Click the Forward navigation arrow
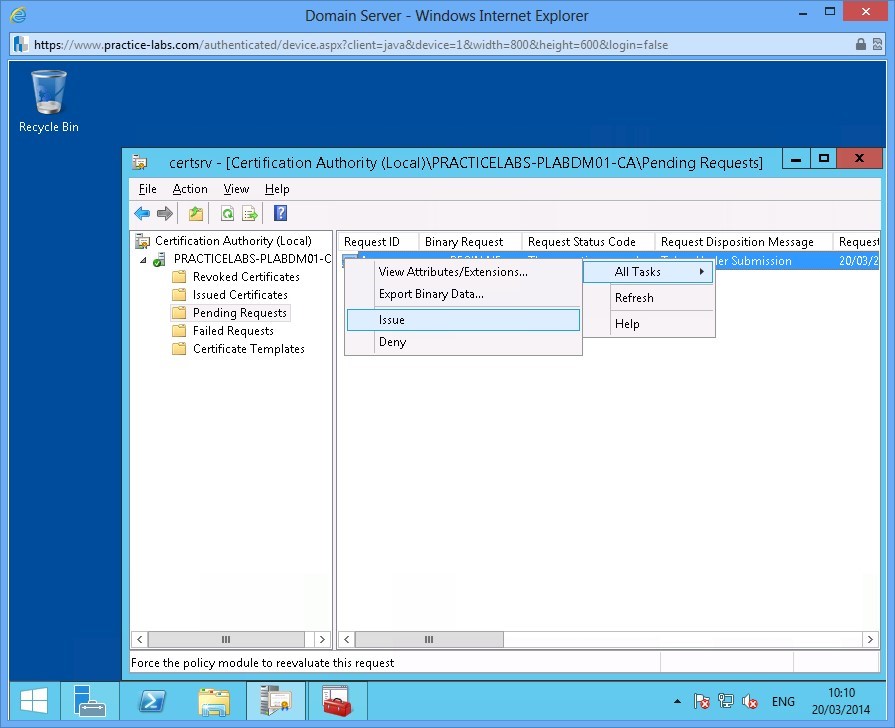The width and height of the screenshot is (895, 728). (165, 213)
